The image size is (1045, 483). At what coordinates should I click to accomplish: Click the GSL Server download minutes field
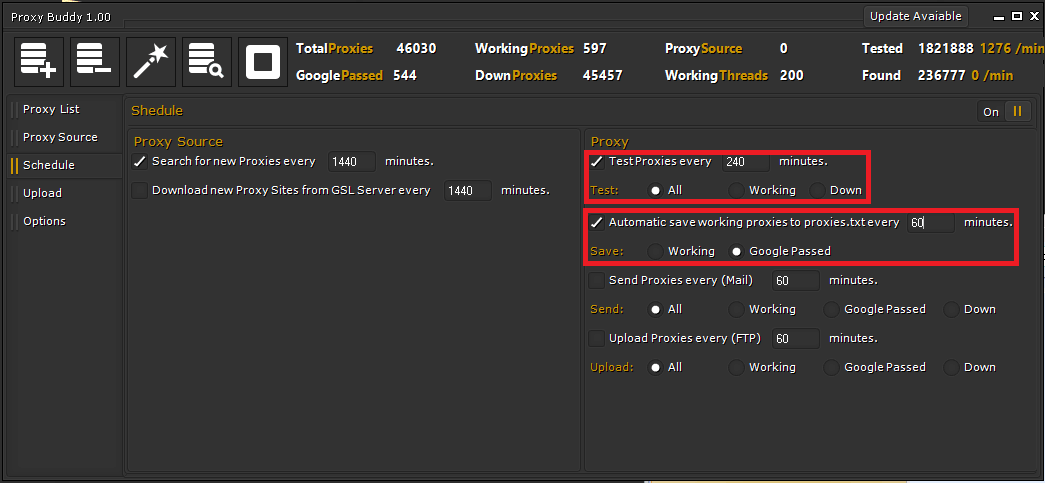coord(468,191)
